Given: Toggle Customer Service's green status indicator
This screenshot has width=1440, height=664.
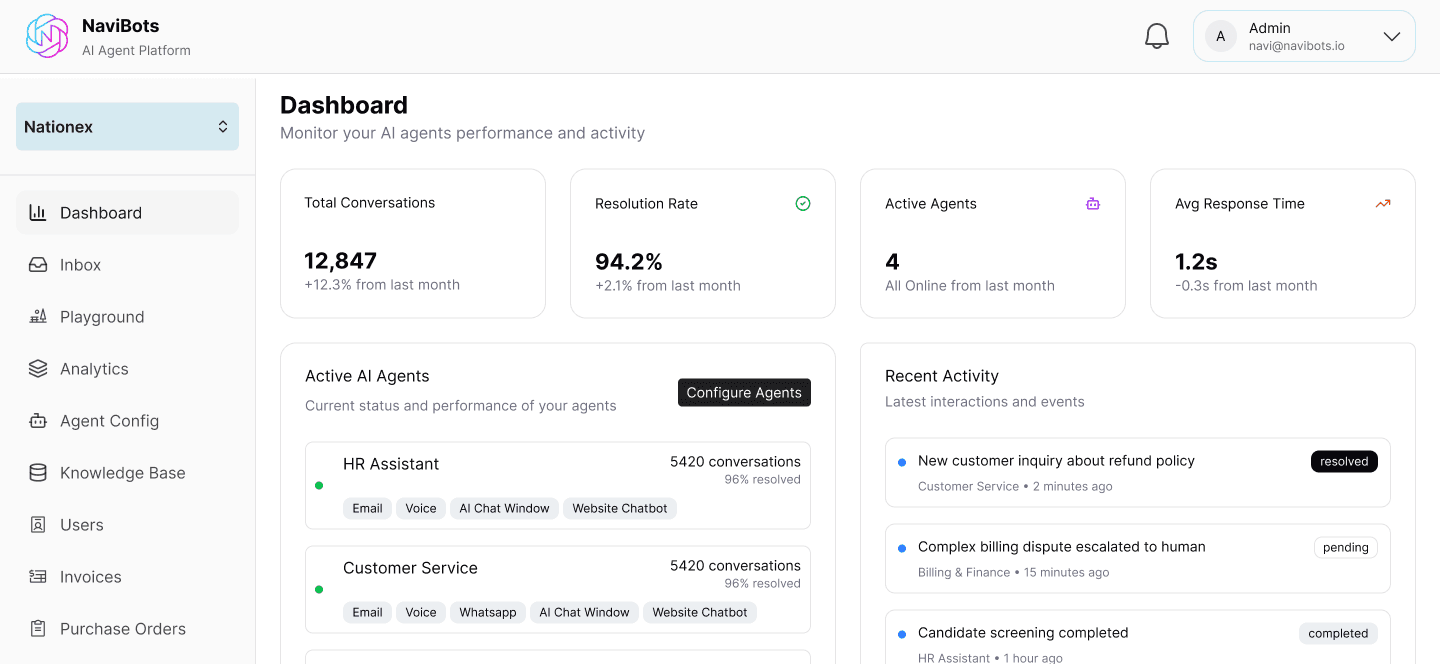Looking at the screenshot, I should click(x=320, y=589).
